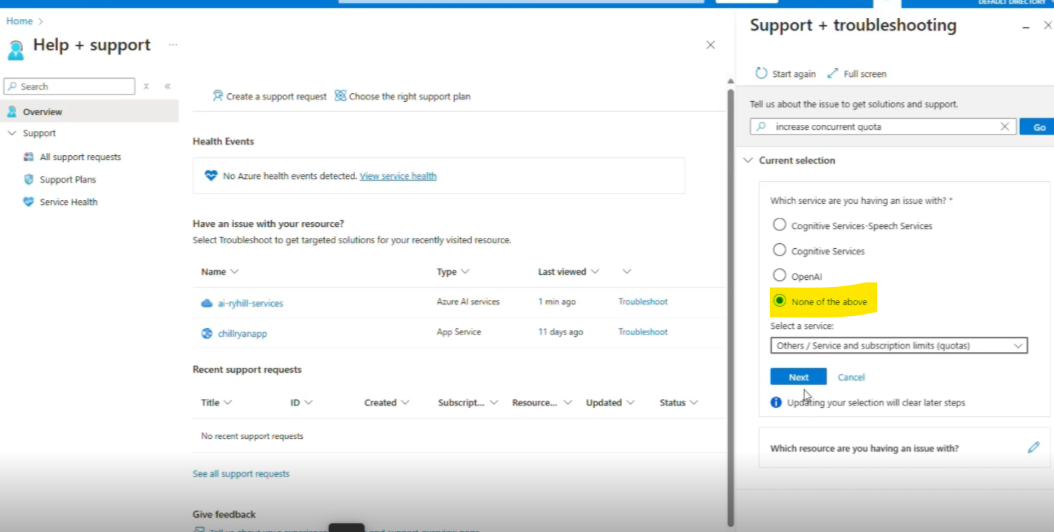Open the Status column sort chevron
The width and height of the screenshot is (1054, 532).
[x=694, y=402]
